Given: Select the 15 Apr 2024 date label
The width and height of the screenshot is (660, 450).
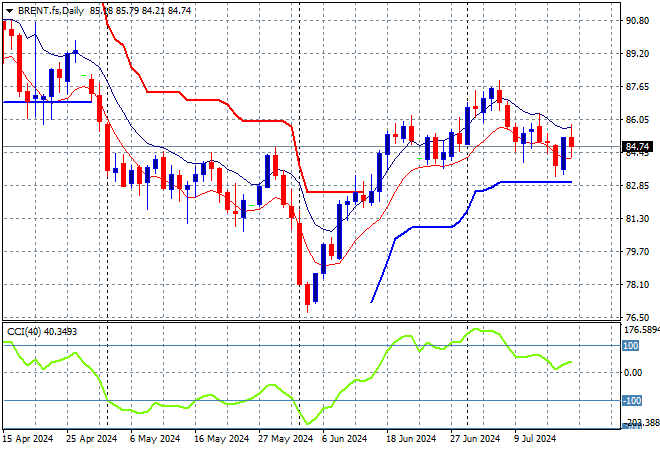Looking at the screenshot, I should click(27, 438).
